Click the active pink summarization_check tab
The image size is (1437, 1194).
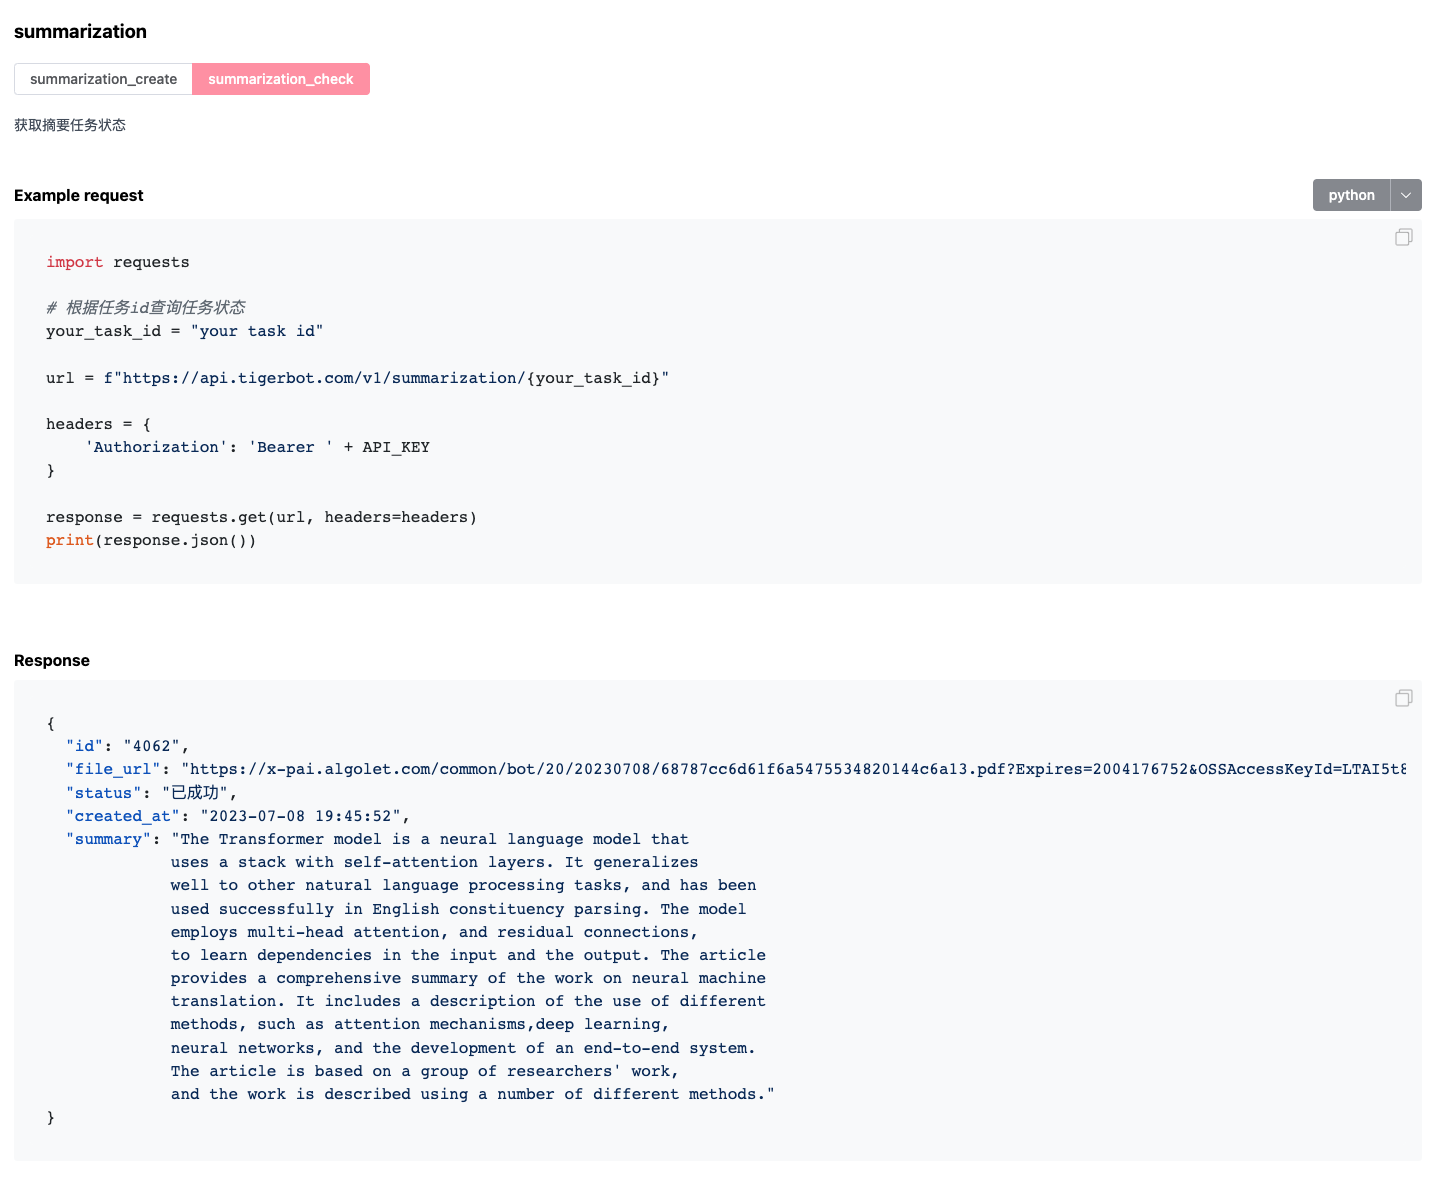pos(280,78)
